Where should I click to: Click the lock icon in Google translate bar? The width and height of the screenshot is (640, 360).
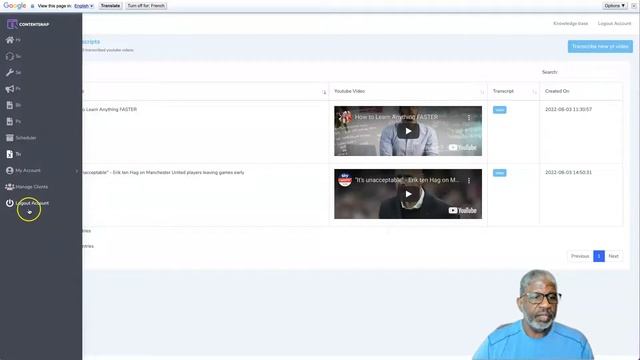pyautogui.click(x=32, y=6)
